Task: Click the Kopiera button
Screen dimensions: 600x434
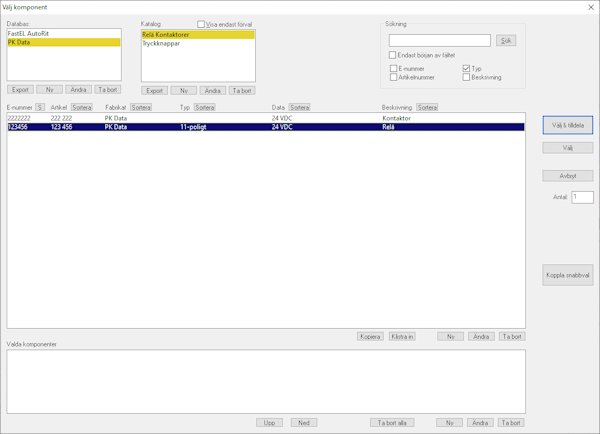Action: click(x=370, y=337)
